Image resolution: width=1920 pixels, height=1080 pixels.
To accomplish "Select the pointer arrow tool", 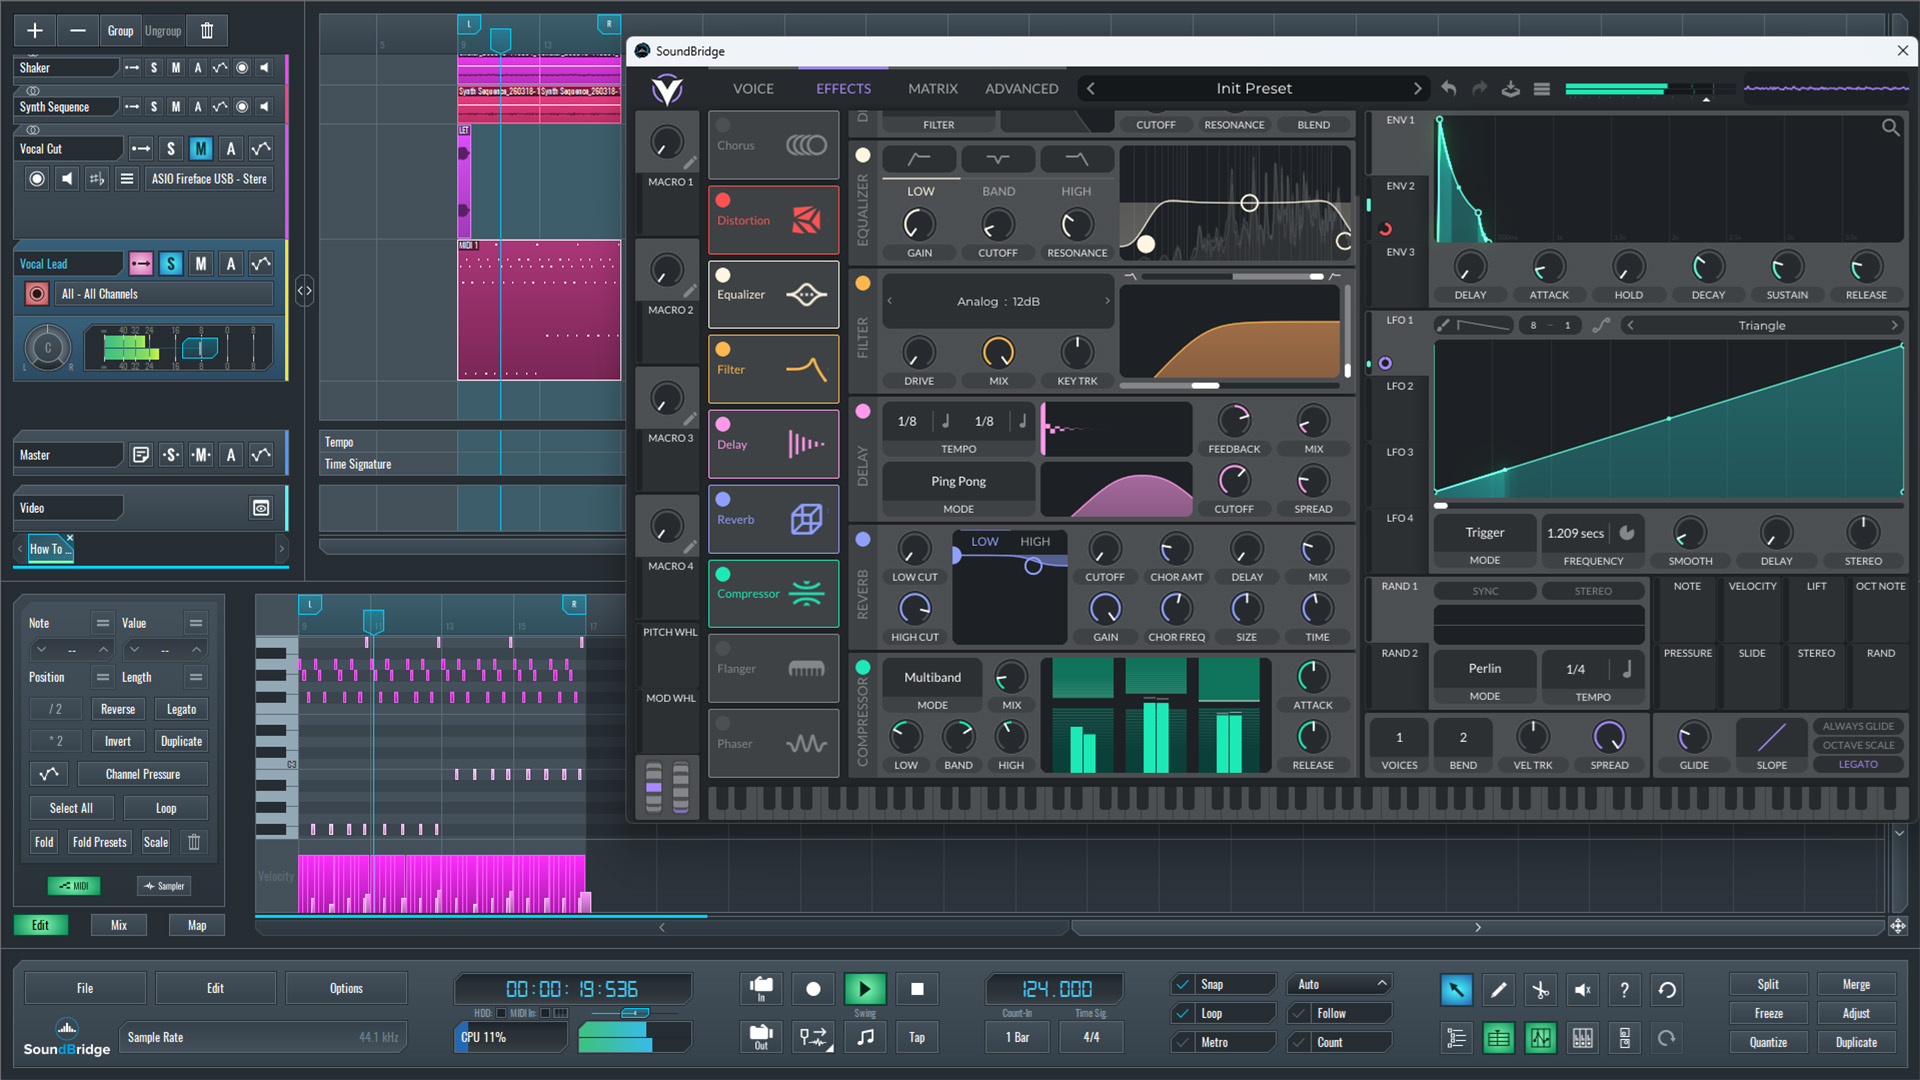I will tap(1456, 990).
